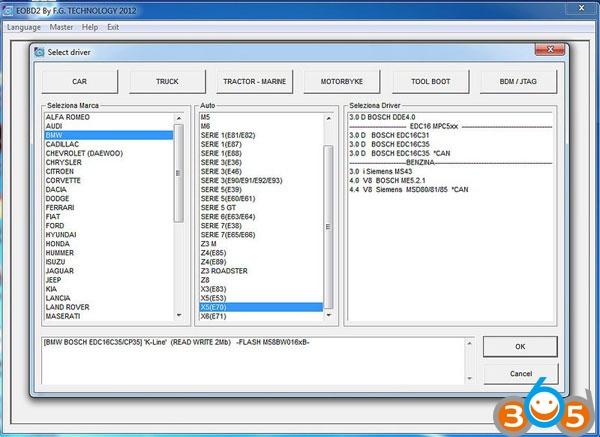
Task: Close the Select driver dialog
Action: tap(549, 49)
